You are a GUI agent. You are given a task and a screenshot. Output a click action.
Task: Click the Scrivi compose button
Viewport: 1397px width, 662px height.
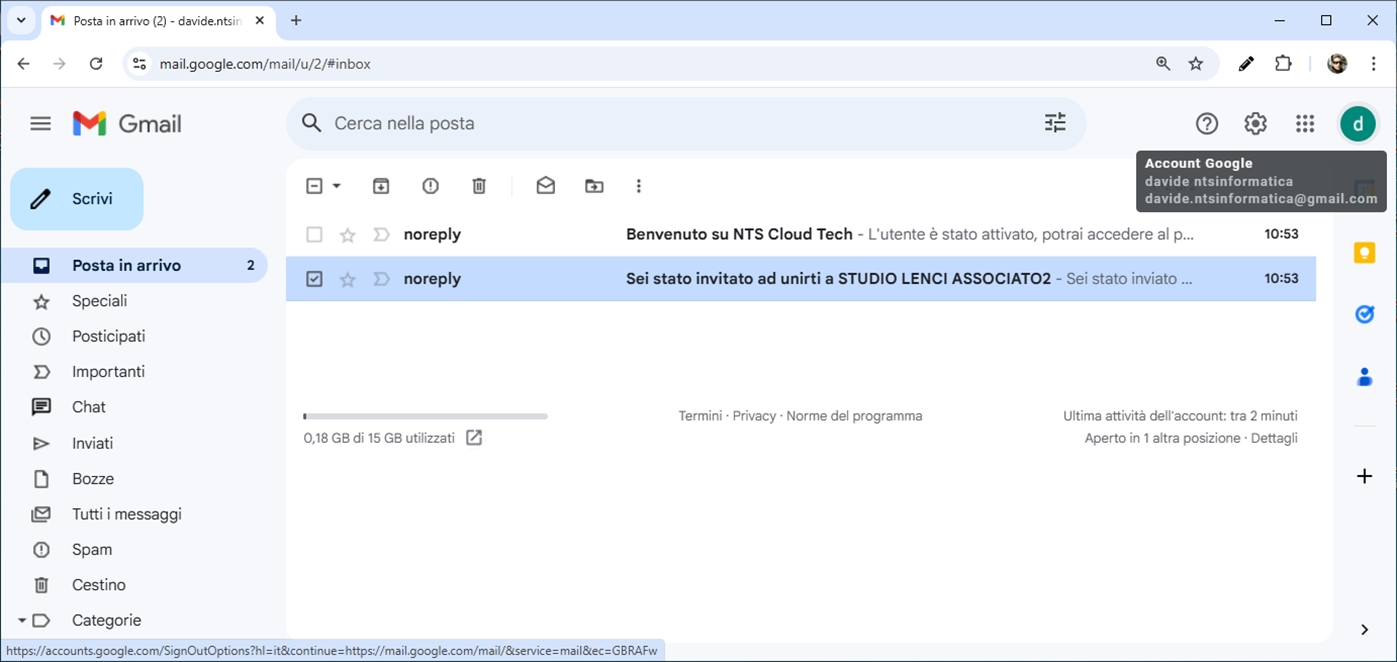77,199
